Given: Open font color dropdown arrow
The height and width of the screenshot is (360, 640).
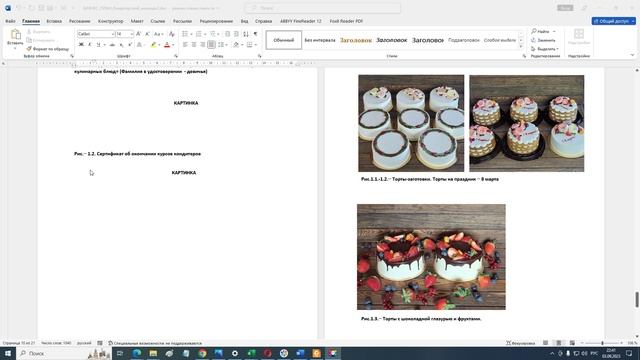Looking at the screenshot, I should (173, 45).
